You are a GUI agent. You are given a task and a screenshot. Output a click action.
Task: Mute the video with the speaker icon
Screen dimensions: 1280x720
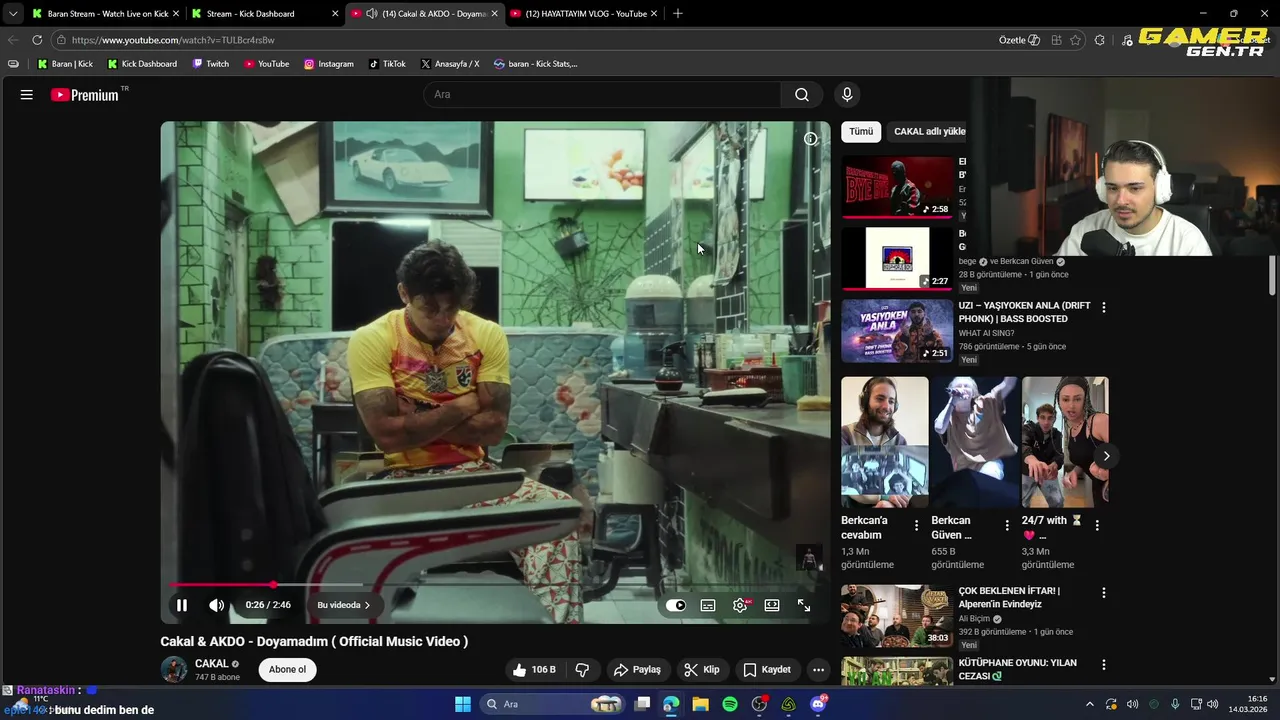point(216,605)
